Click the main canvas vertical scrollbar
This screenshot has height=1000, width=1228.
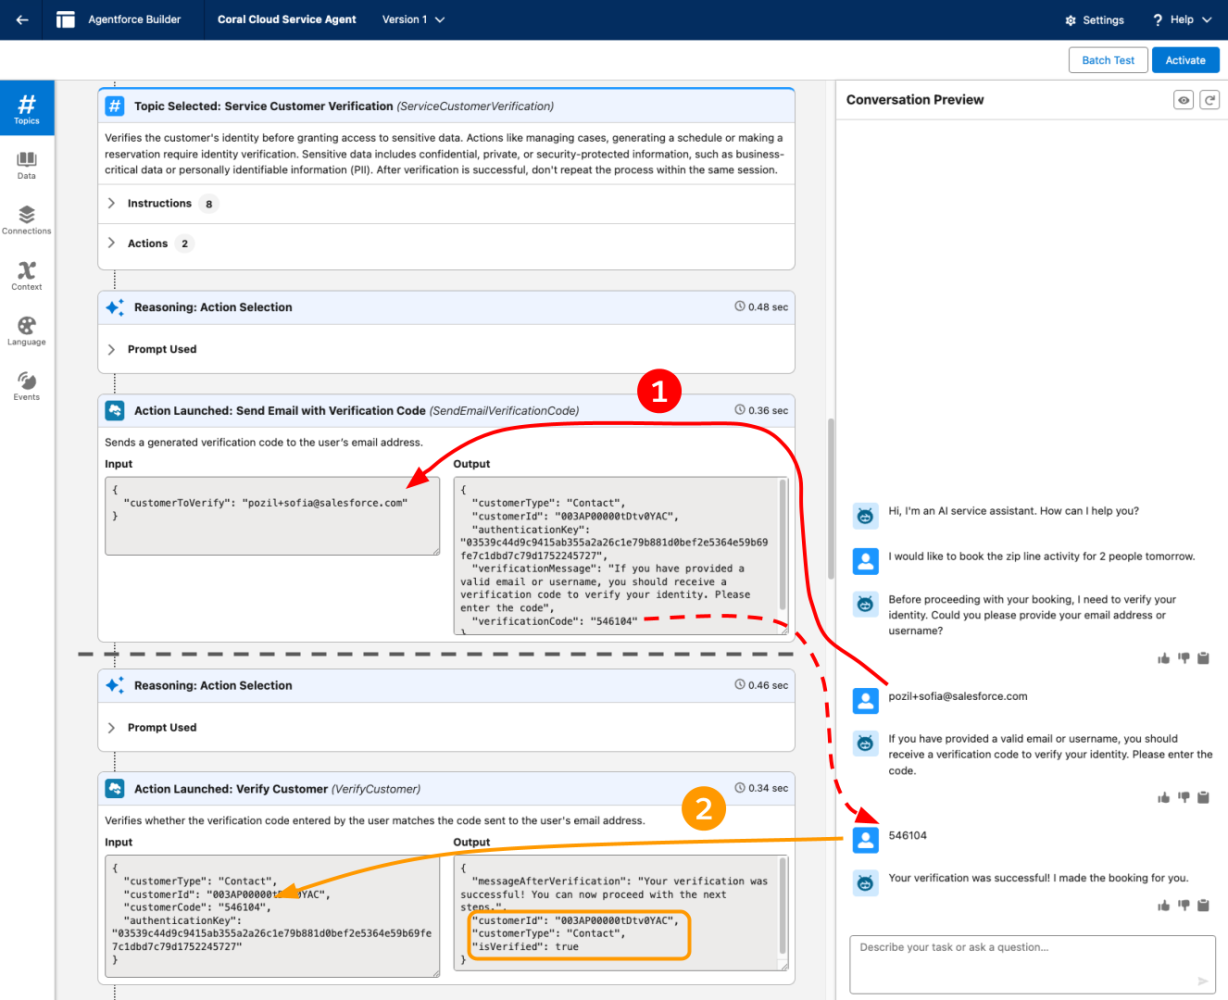830,498
